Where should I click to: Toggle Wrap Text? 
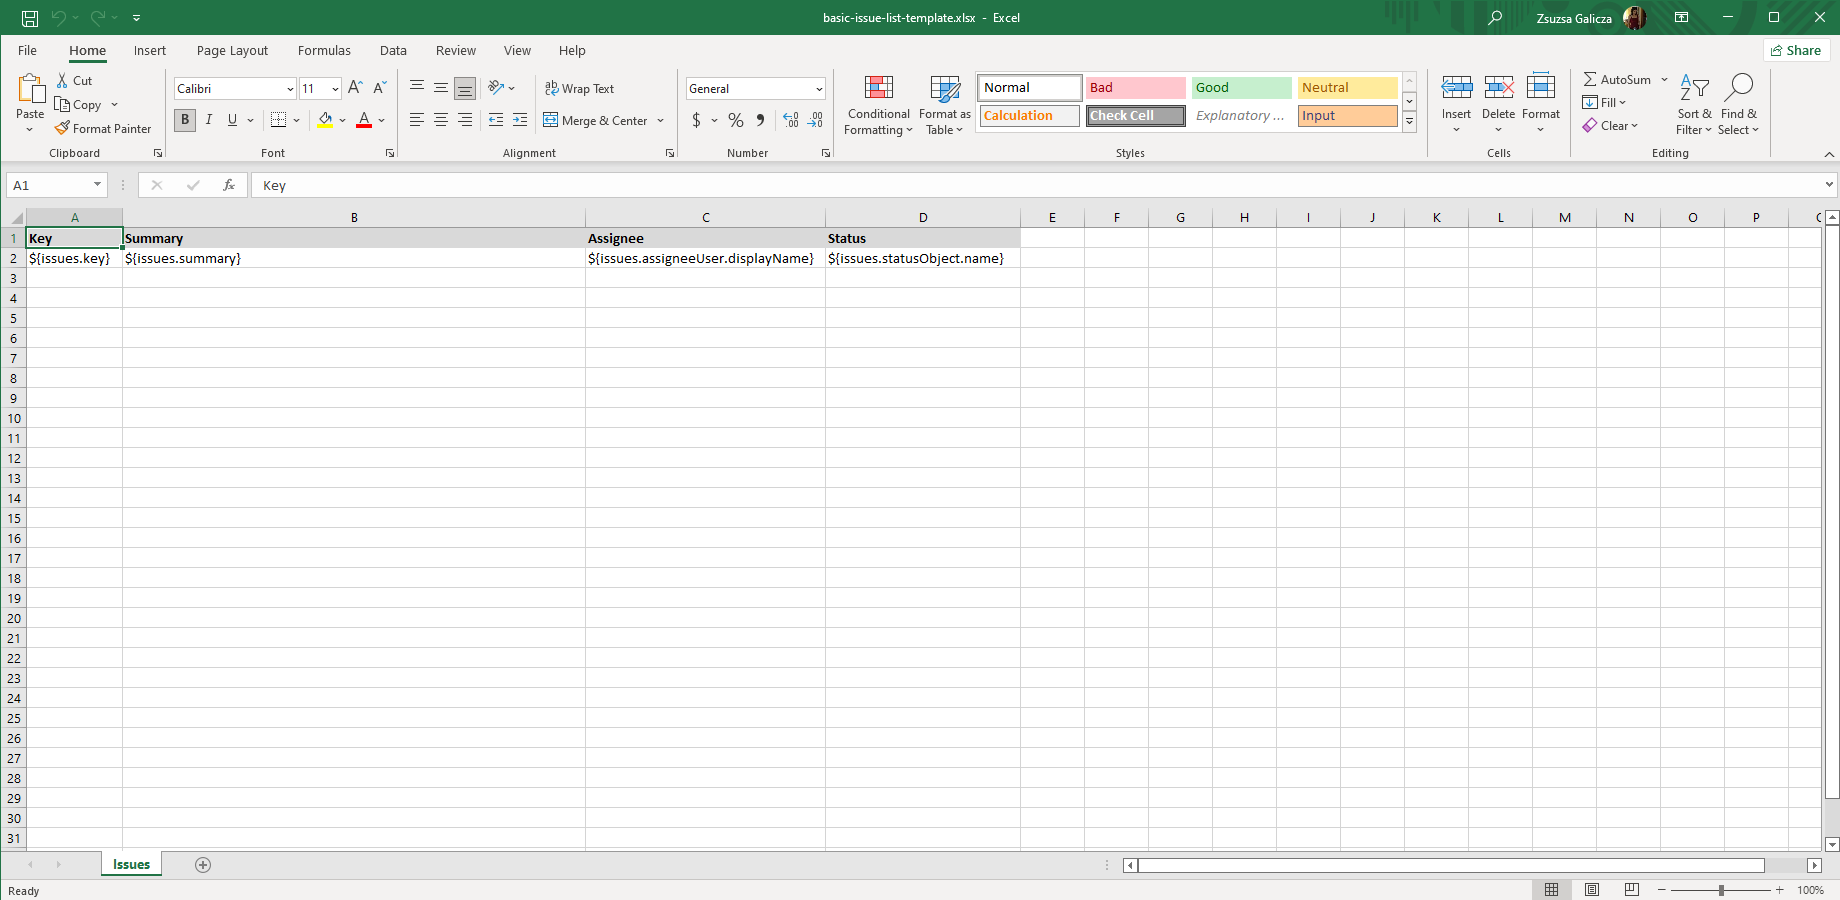(x=579, y=88)
